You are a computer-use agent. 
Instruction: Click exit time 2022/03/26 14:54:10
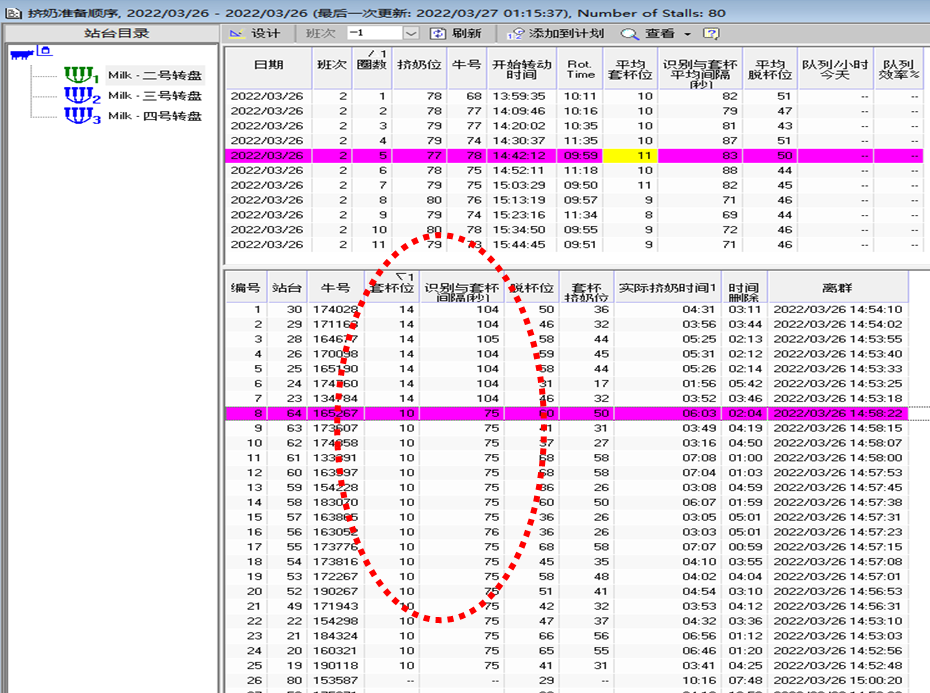click(x=837, y=309)
